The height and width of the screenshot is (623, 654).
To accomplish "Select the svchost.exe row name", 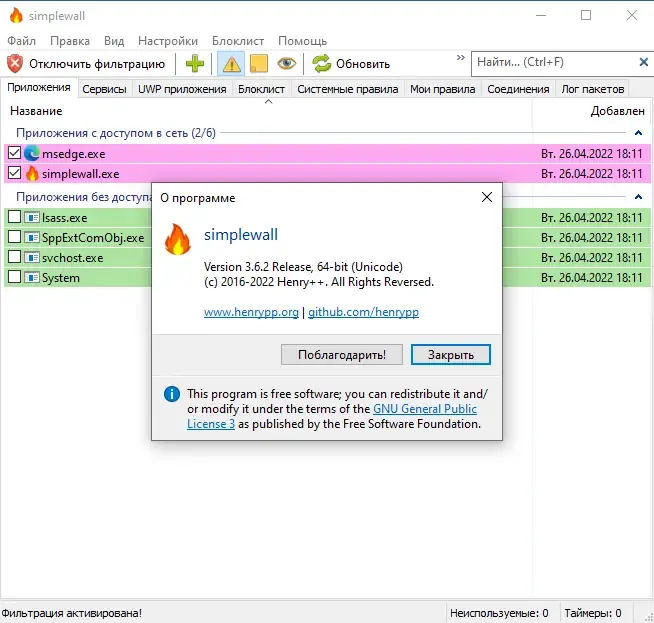I will 72,258.
